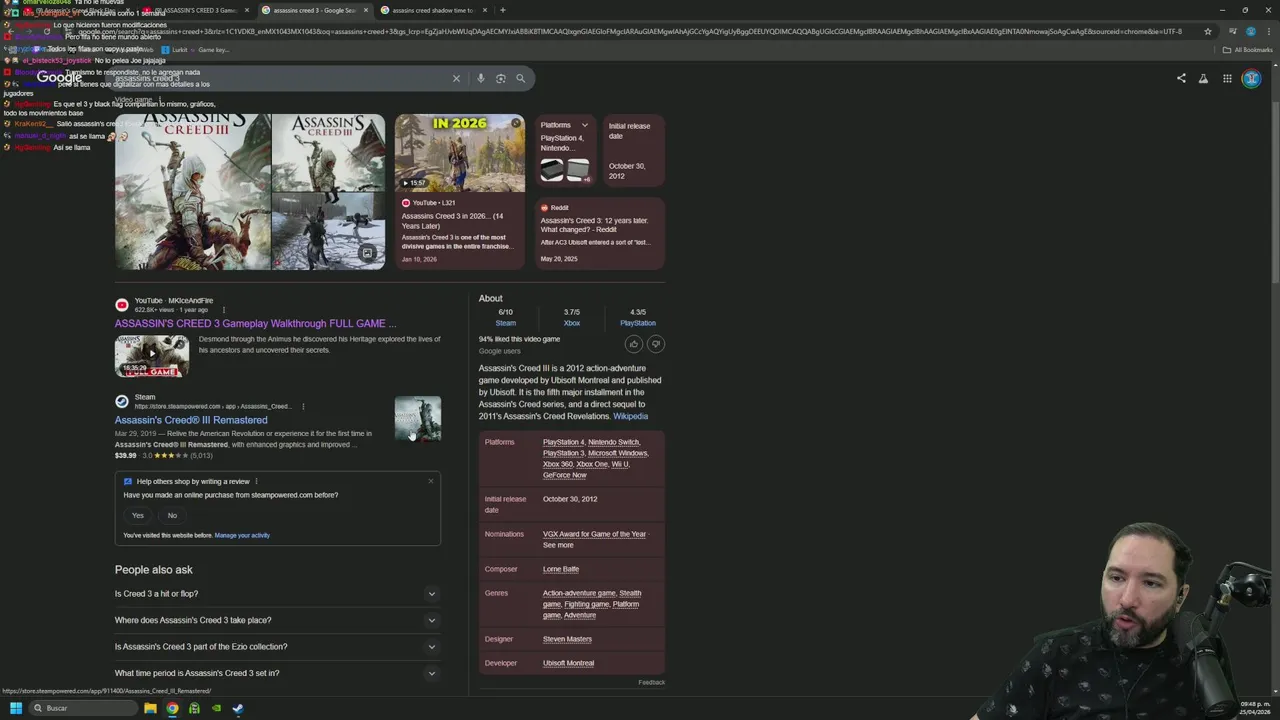This screenshot has height=720, width=1280.
Task: Open the 'GeForce Now' platform link
Action: (565, 475)
